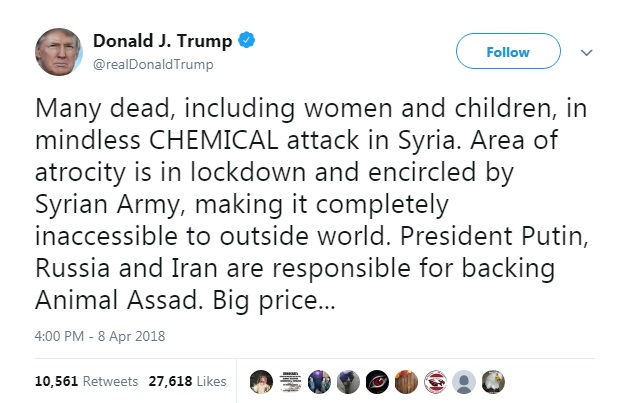Viewport: 640px width, 403px height.
Task: Click the first liker avatar on left
Action: pos(261,381)
